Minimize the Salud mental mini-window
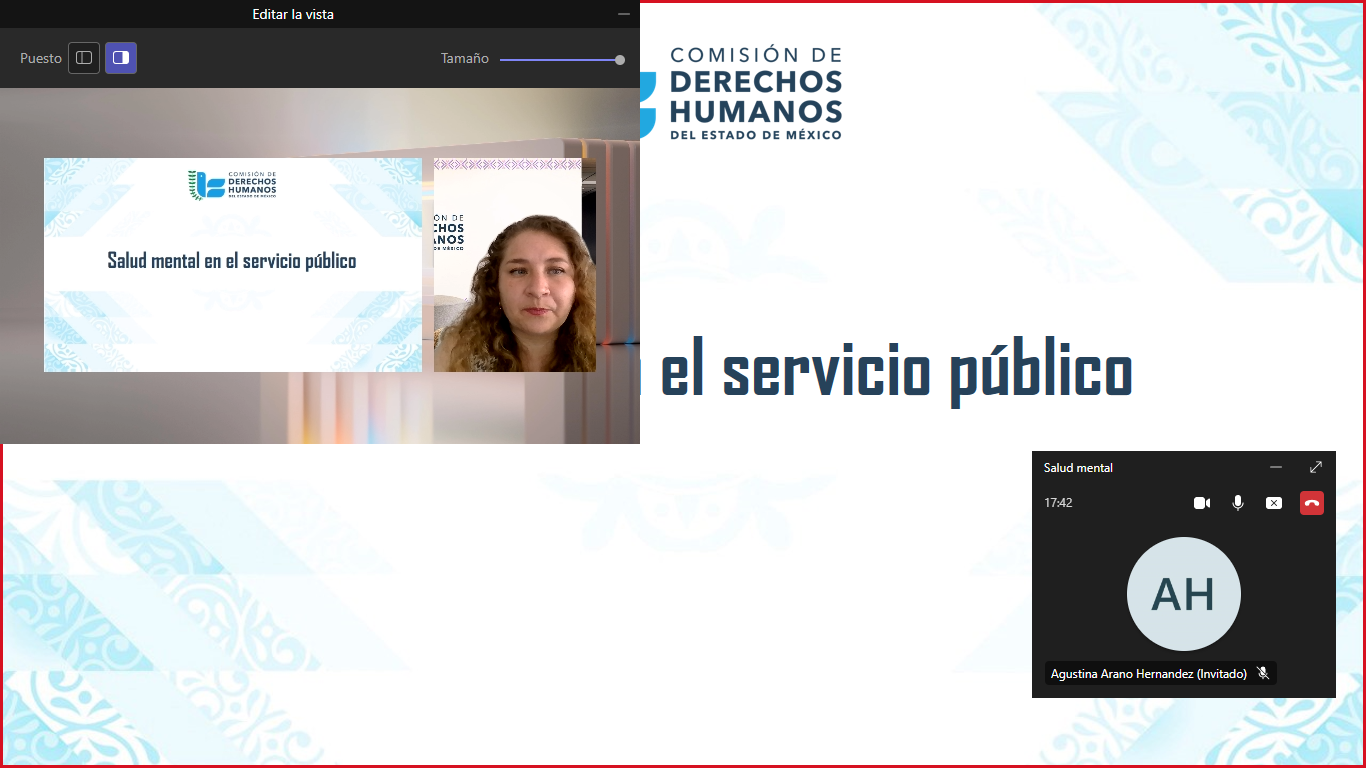The width and height of the screenshot is (1366, 768). (x=1276, y=467)
